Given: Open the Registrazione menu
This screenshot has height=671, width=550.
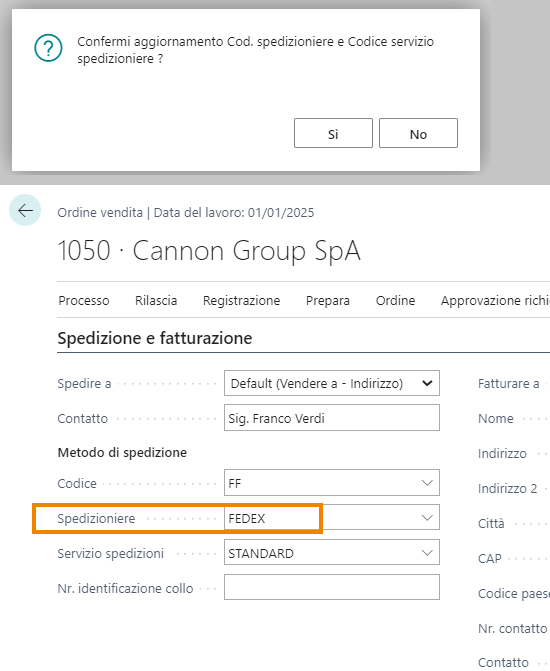Looking at the screenshot, I should click(x=241, y=300).
